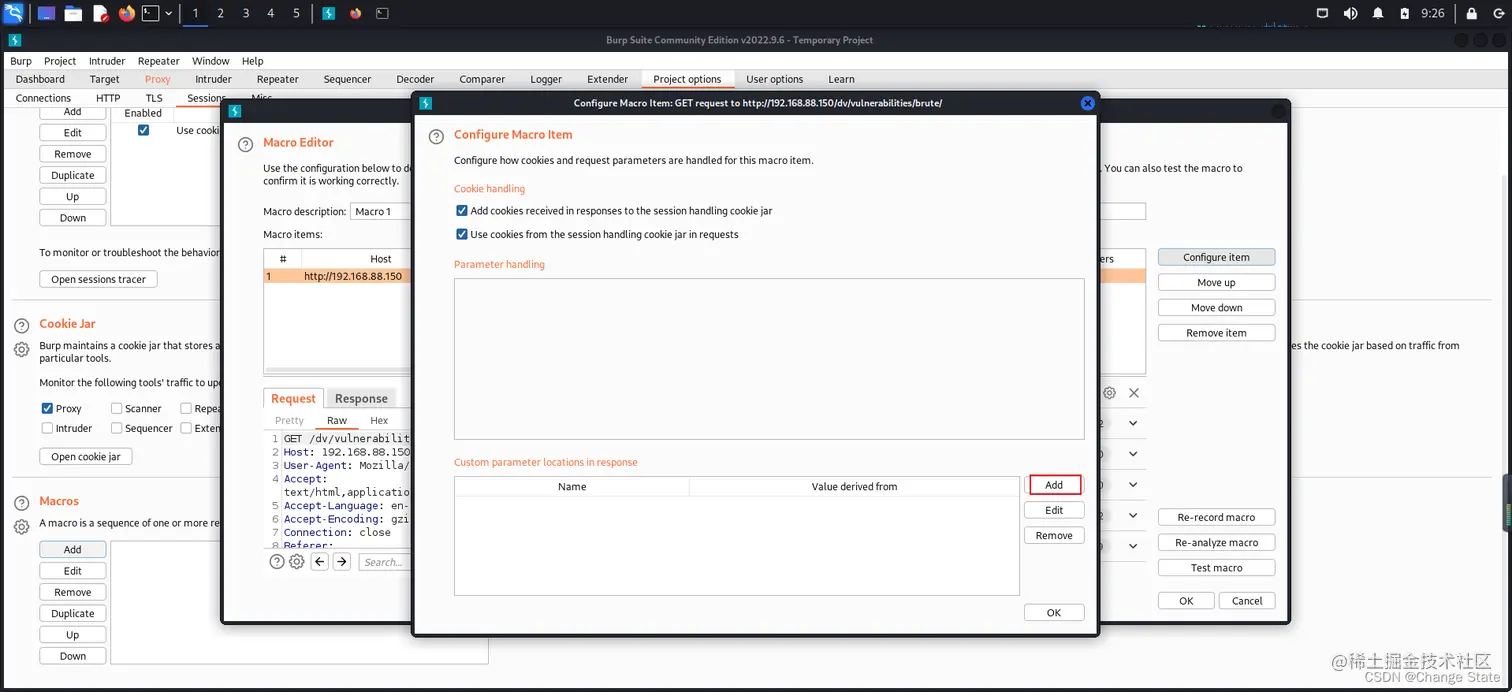The width and height of the screenshot is (1512, 692).
Task: Open the Cookie Jar settings gear
Action: (21, 349)
